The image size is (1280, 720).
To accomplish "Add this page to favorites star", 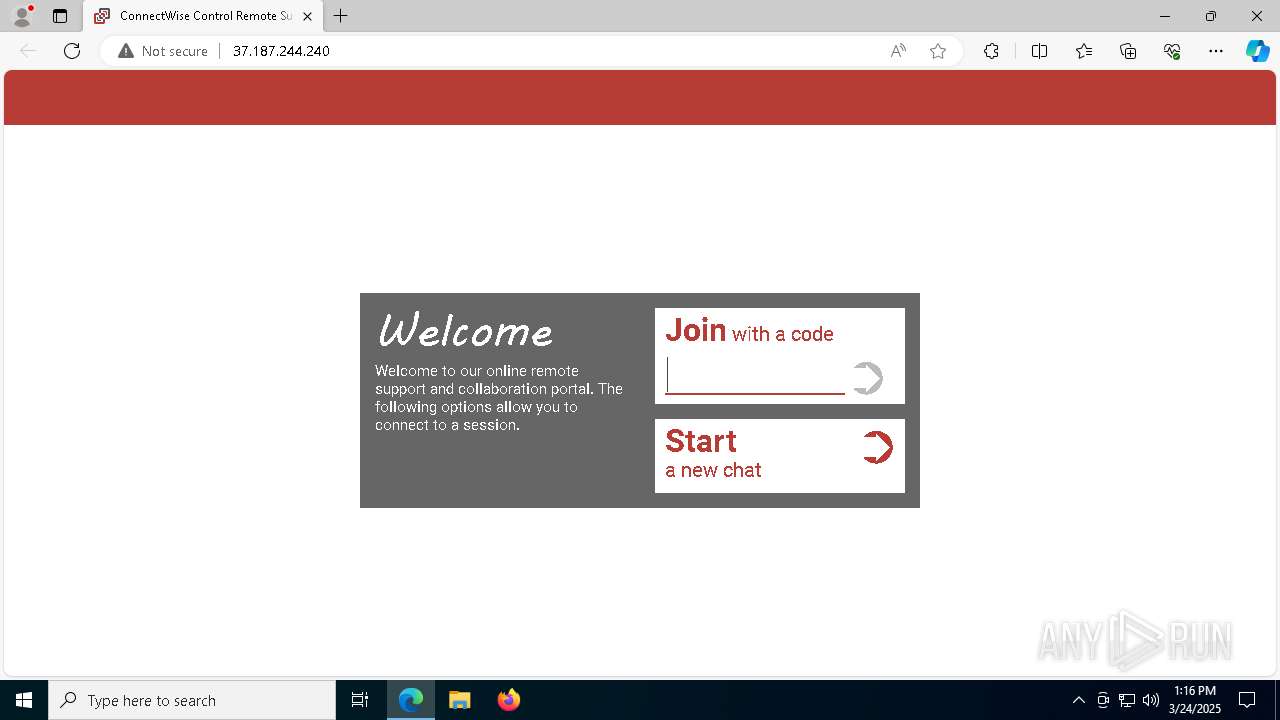I will pos(938,51).
